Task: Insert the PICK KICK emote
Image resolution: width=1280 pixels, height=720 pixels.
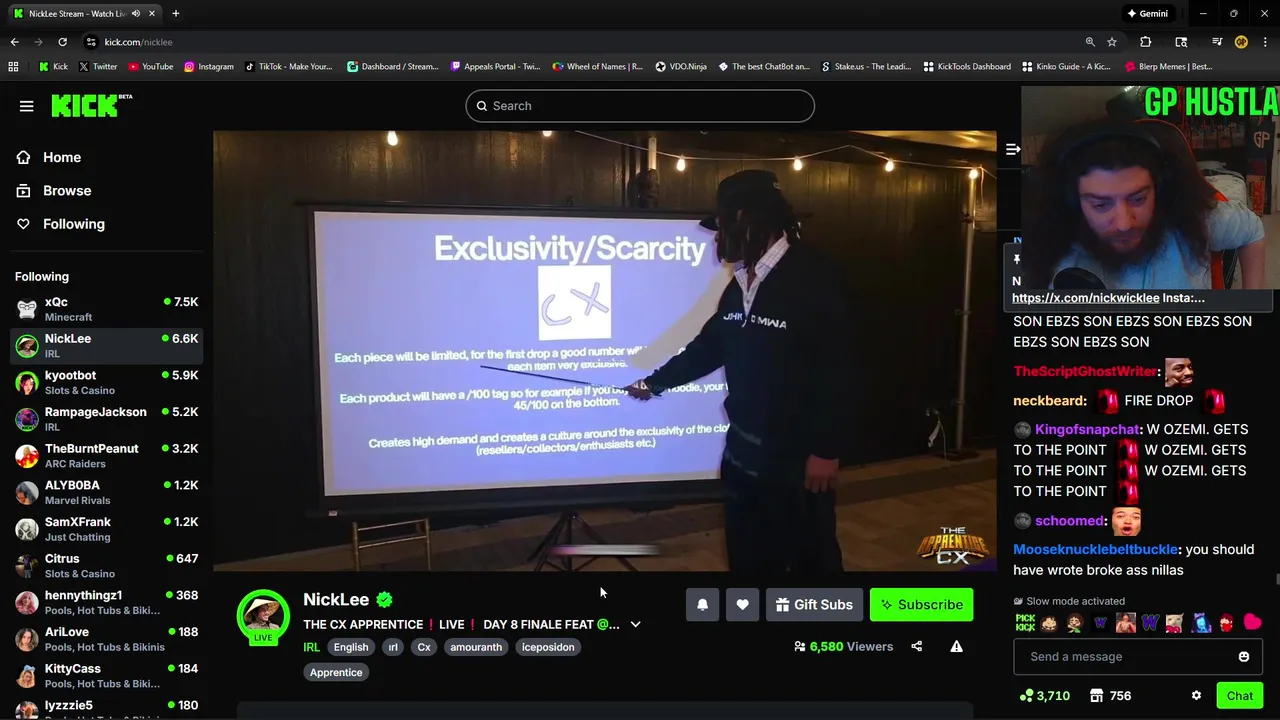Action: pyautogui.click(x=1025, y=623)
